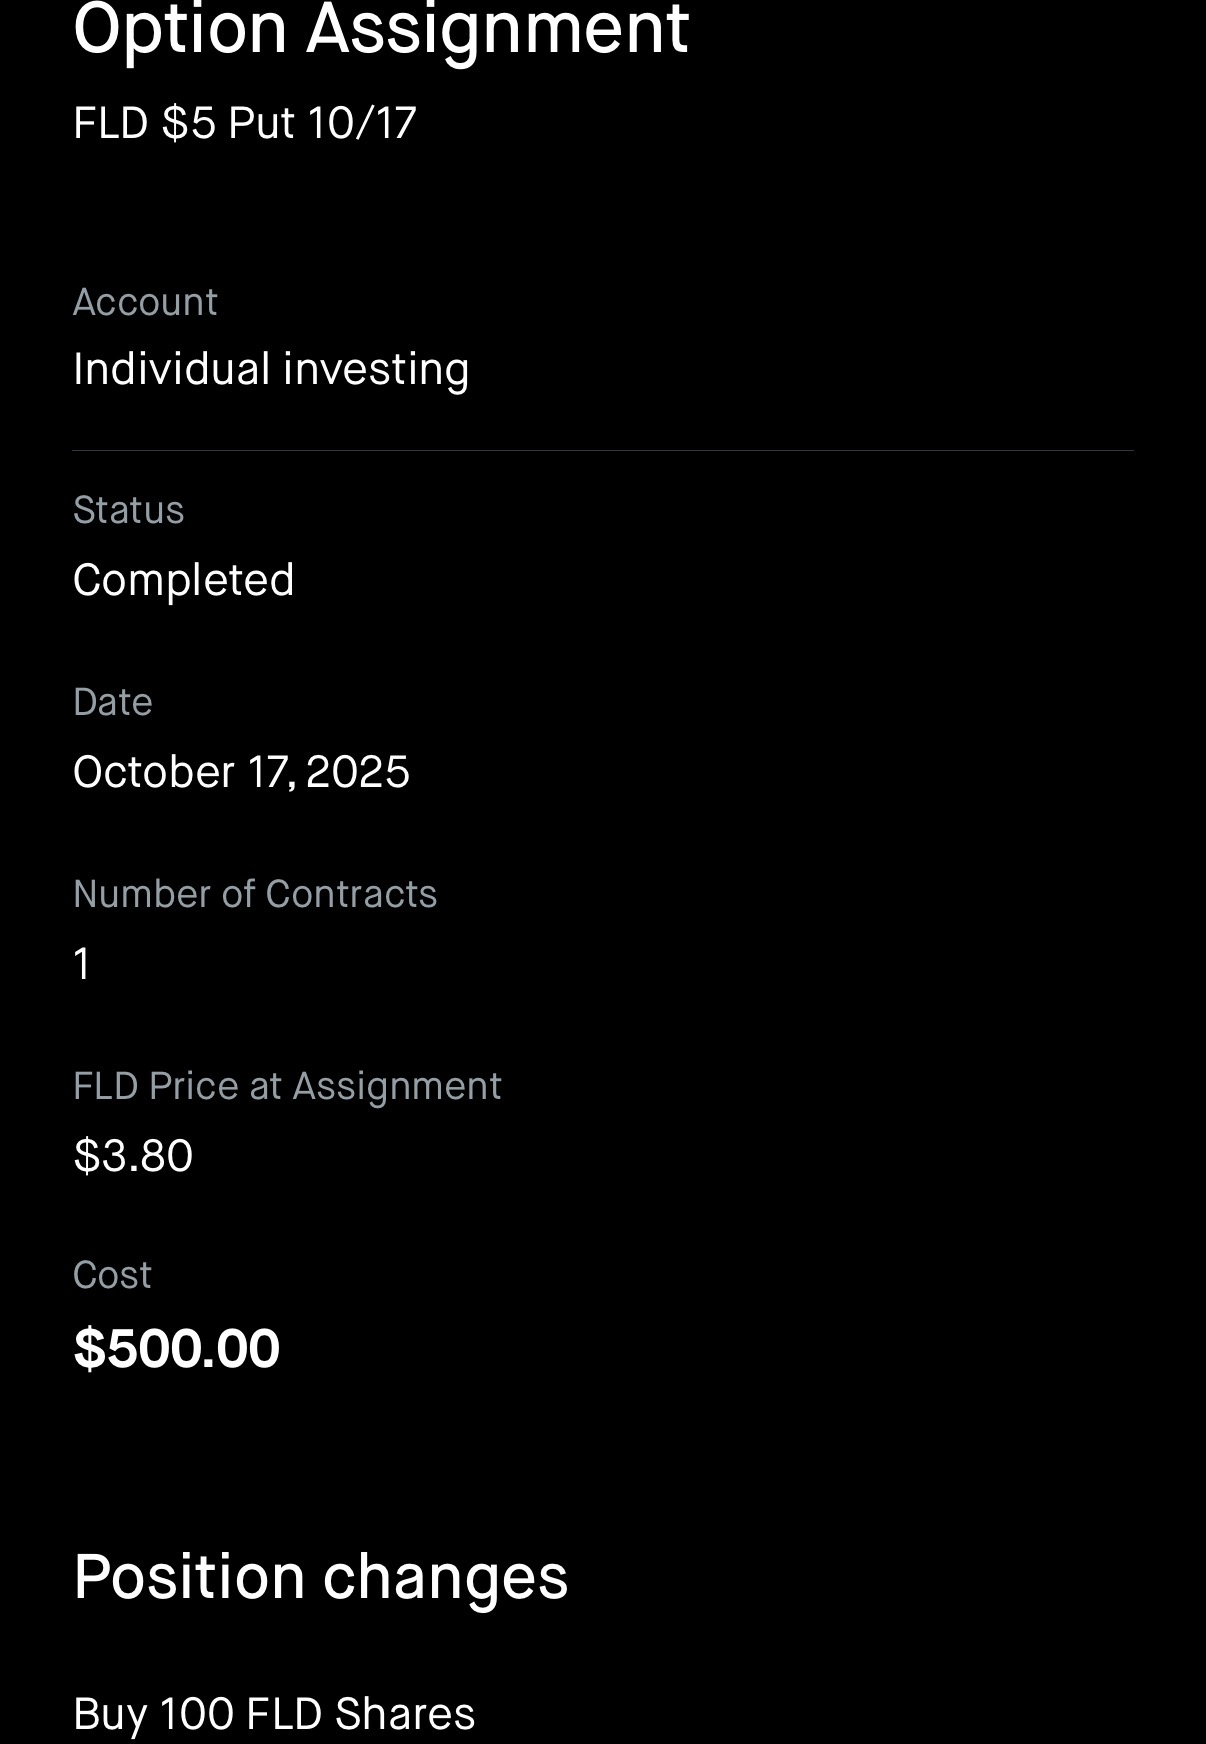This screenshot has height=1744, width=1206.
Task: Click the Date label
Action: (x=112, y=702)
